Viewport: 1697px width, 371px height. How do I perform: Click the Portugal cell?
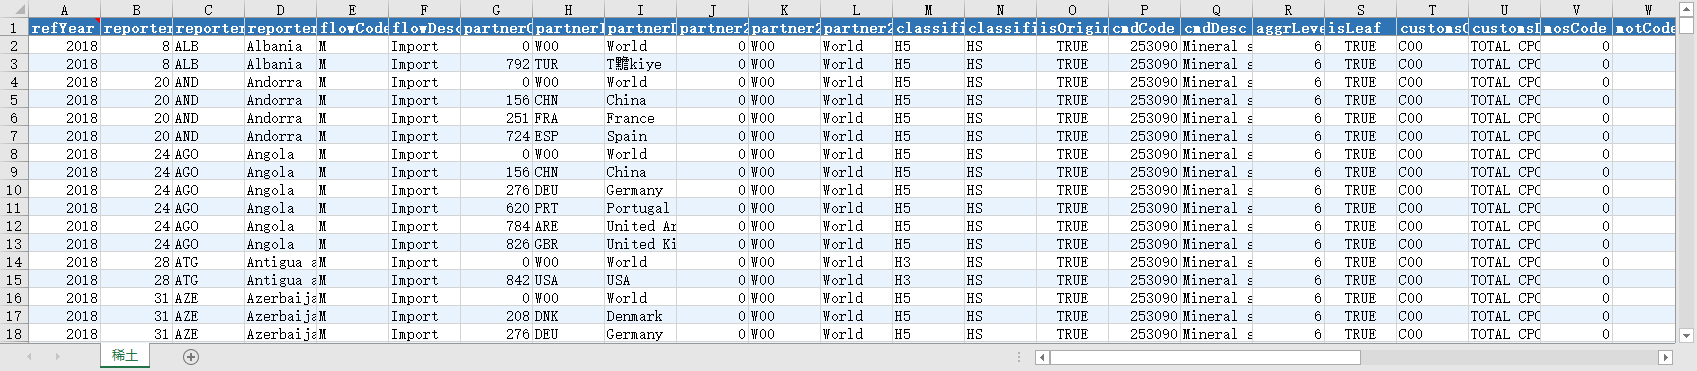(x=640, y=208)
